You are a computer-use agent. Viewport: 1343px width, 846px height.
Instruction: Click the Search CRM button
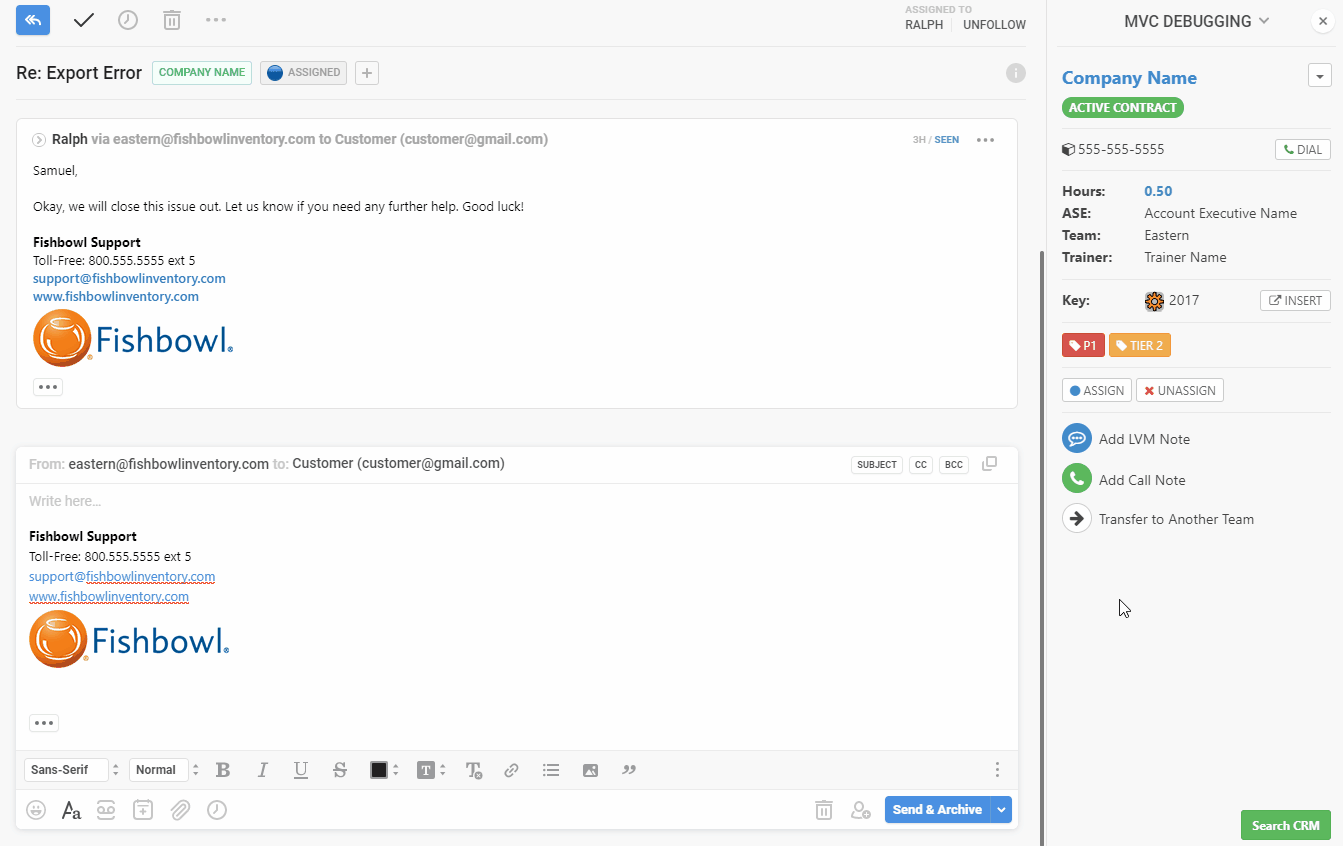click(x=1285, y=825)
